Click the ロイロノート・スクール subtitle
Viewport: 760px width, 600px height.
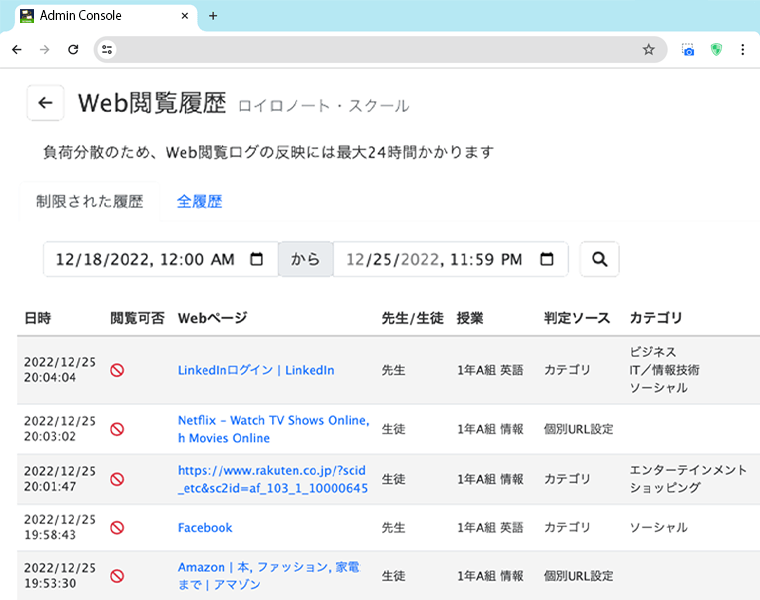(324, 106)
